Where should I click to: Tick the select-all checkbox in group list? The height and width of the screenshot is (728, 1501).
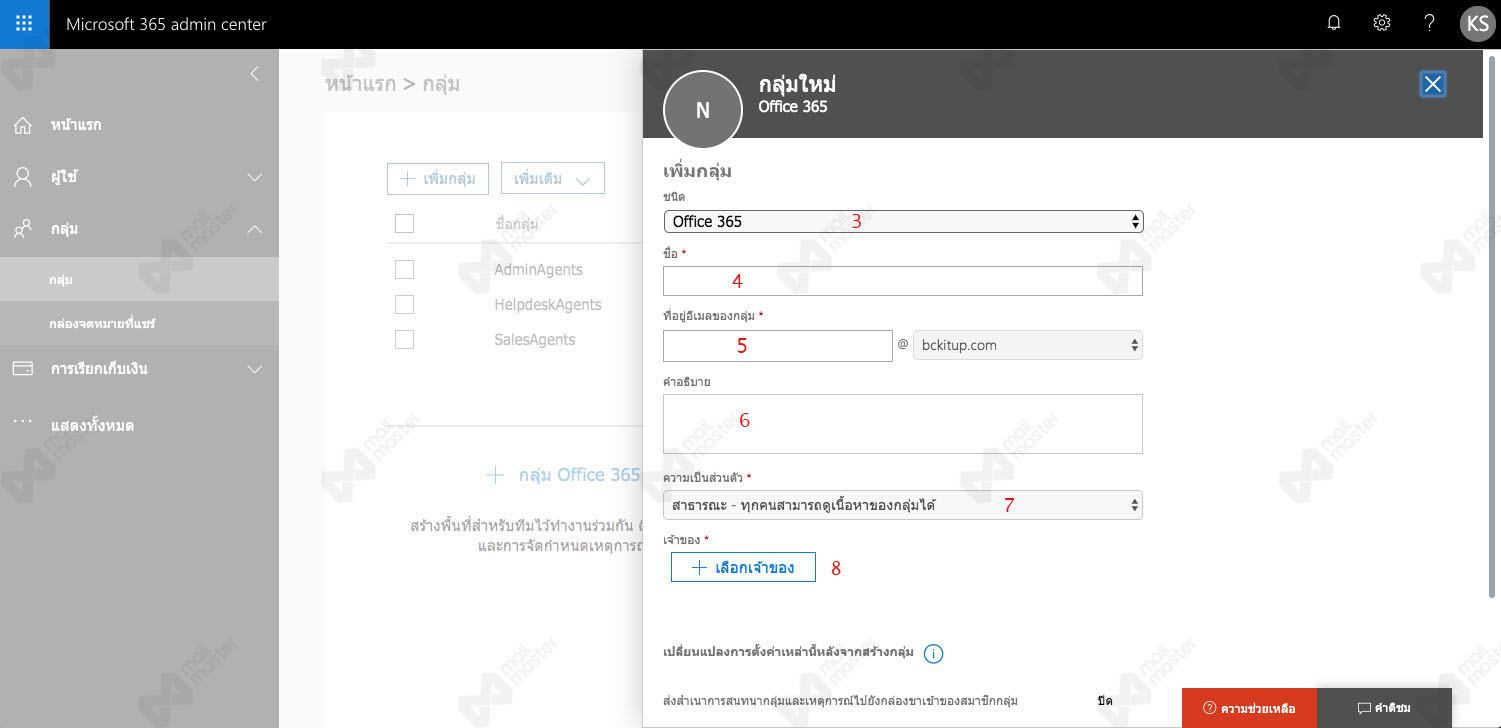tap(404, 223)
